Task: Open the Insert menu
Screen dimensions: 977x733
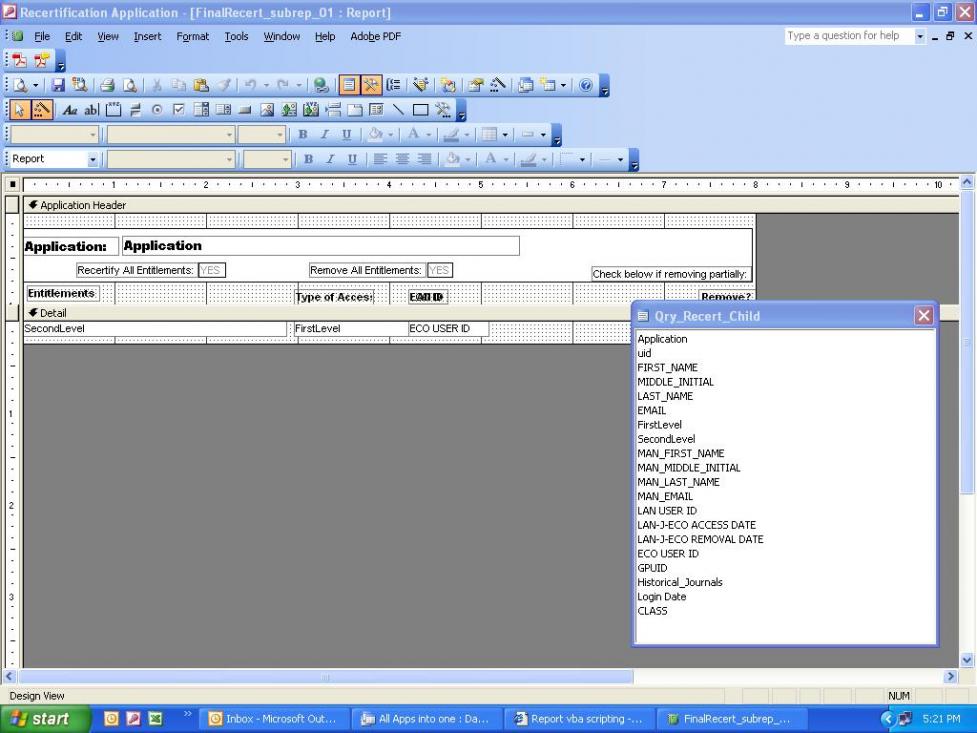Action: [148, 37]
